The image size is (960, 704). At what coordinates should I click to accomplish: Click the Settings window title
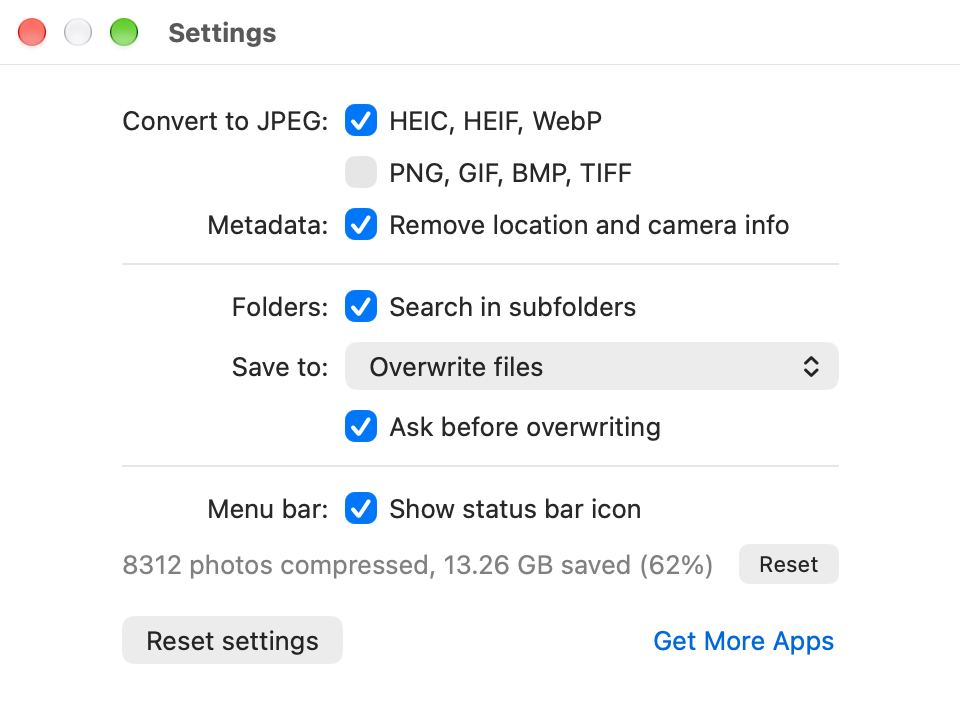(222, 33)
